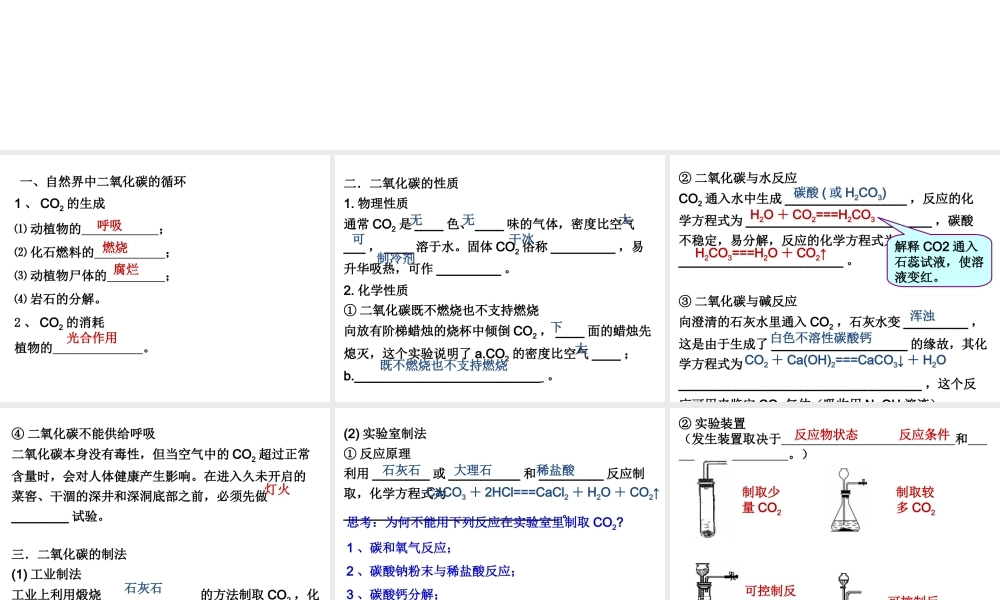Select the red answer 腐烂
Screen dimensions: 1000x600
point(126,269)
